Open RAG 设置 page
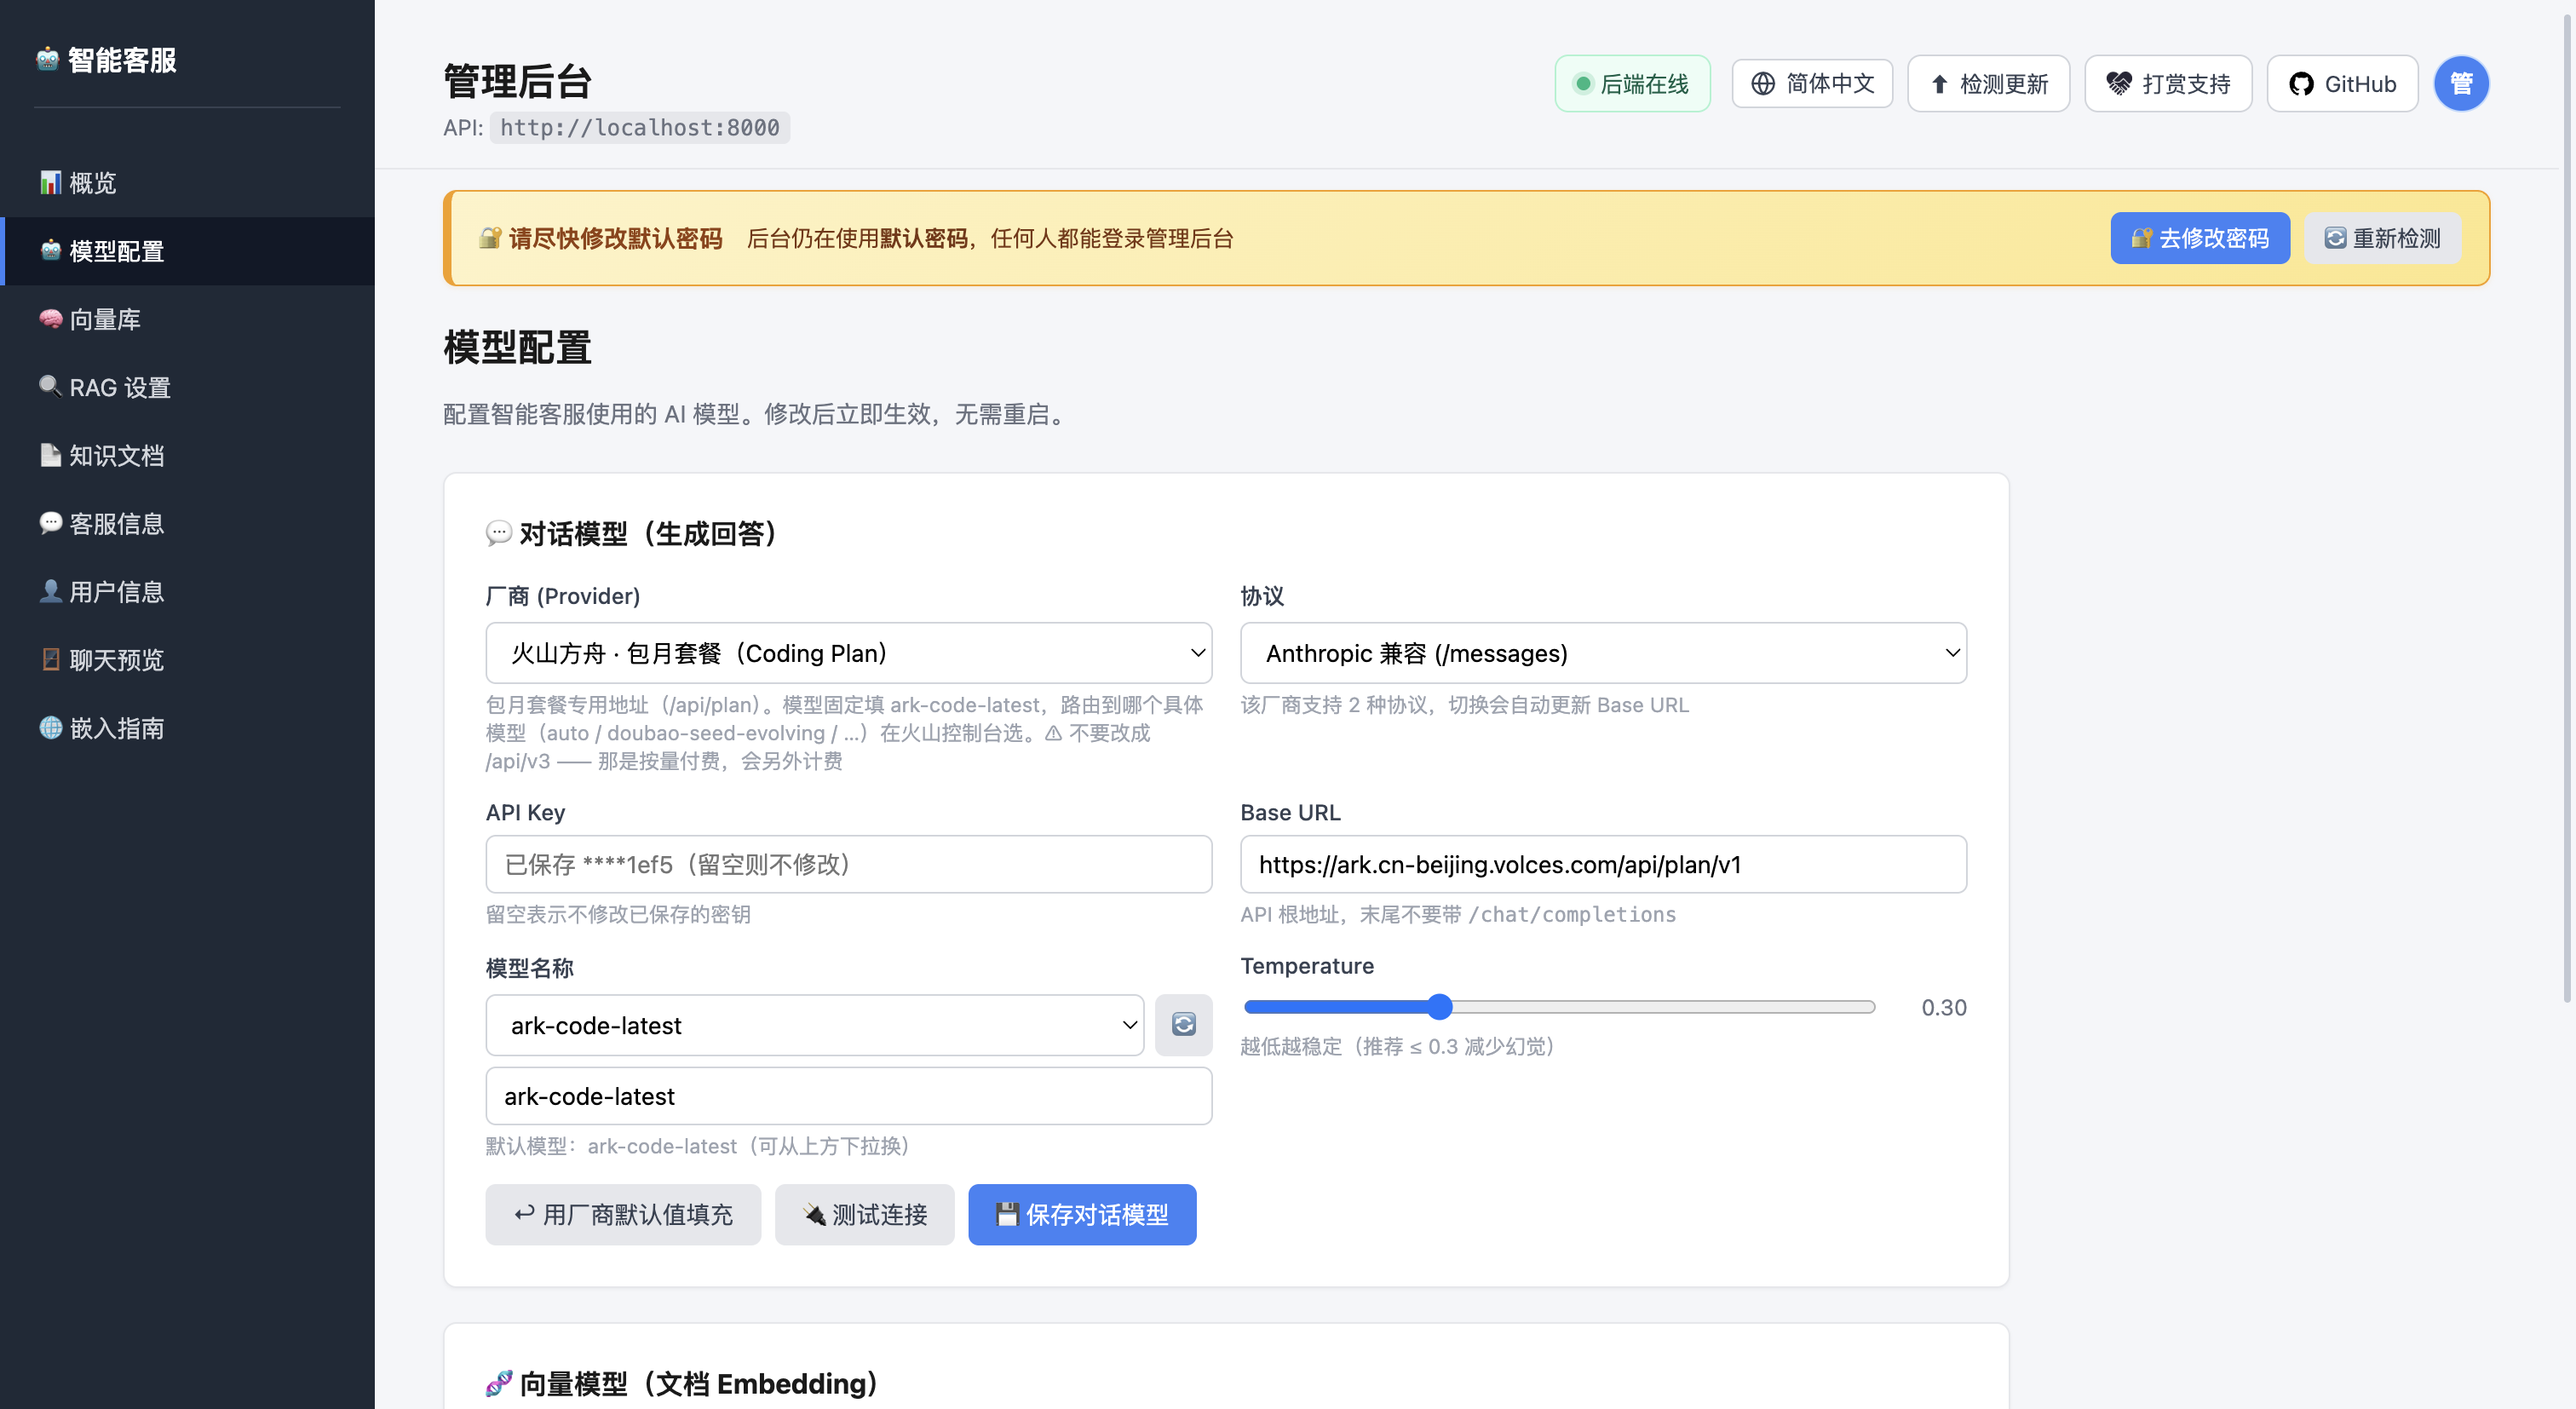Image resolution: width=2576 pixels, height=1409 pixels. point(187,386)
